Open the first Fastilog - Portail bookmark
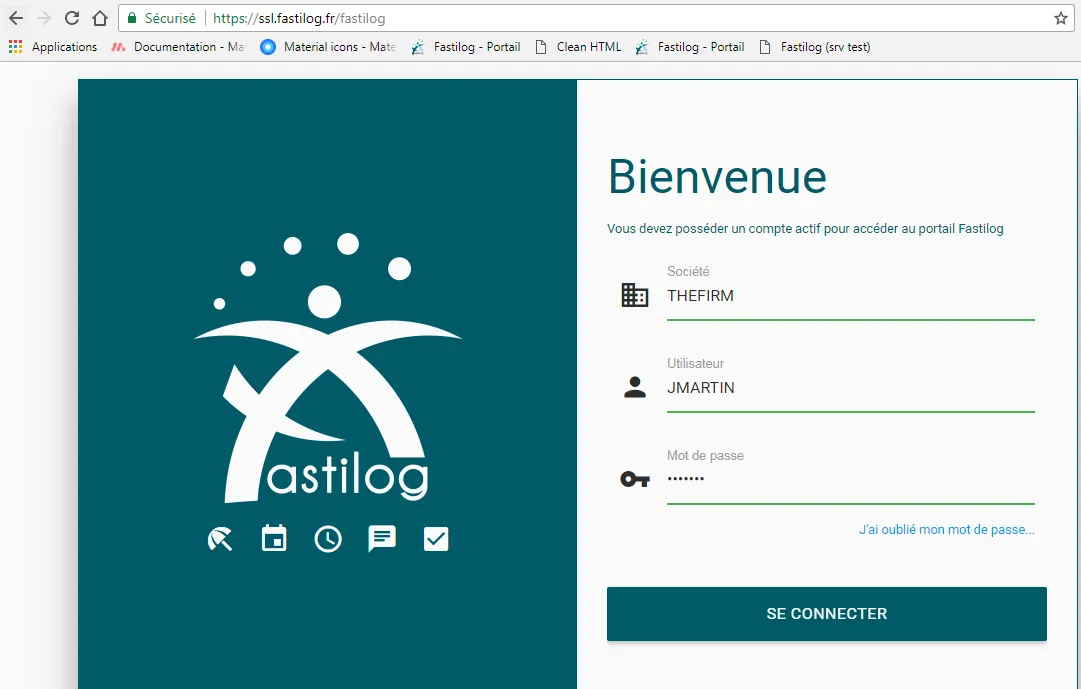This screenshot has height=689, width=1081. 465,47
